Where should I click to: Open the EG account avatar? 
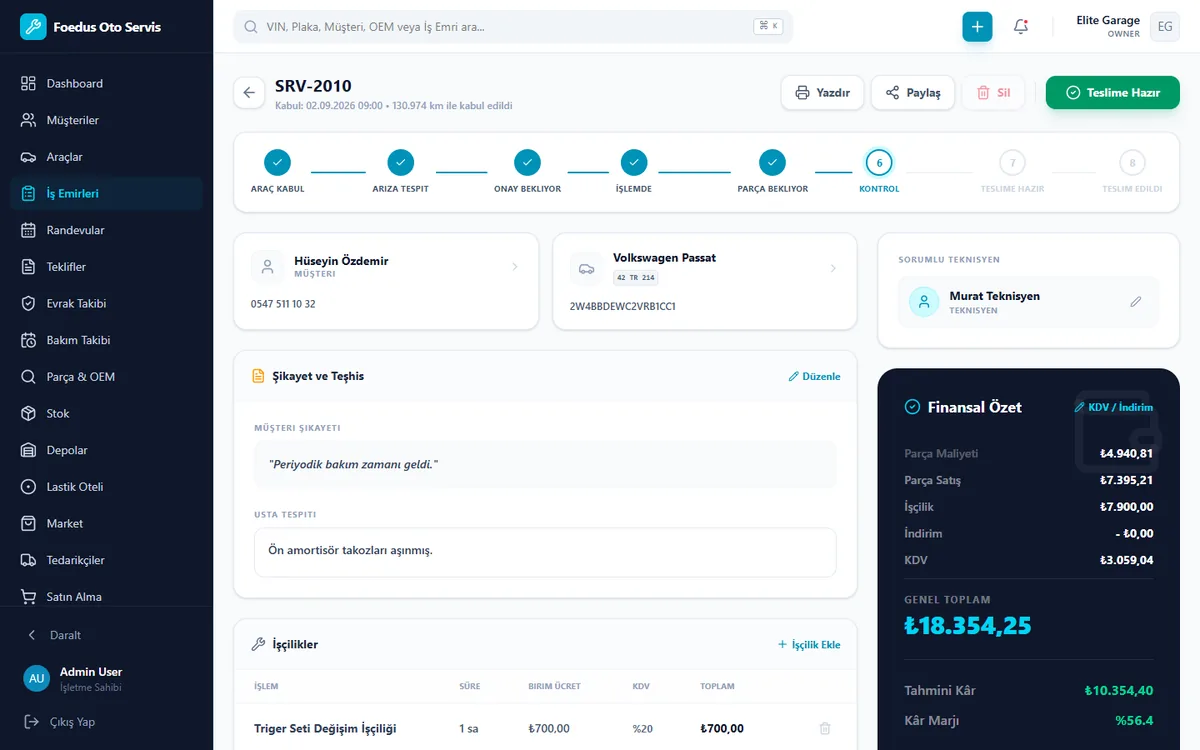click(x=1165, y=27)
